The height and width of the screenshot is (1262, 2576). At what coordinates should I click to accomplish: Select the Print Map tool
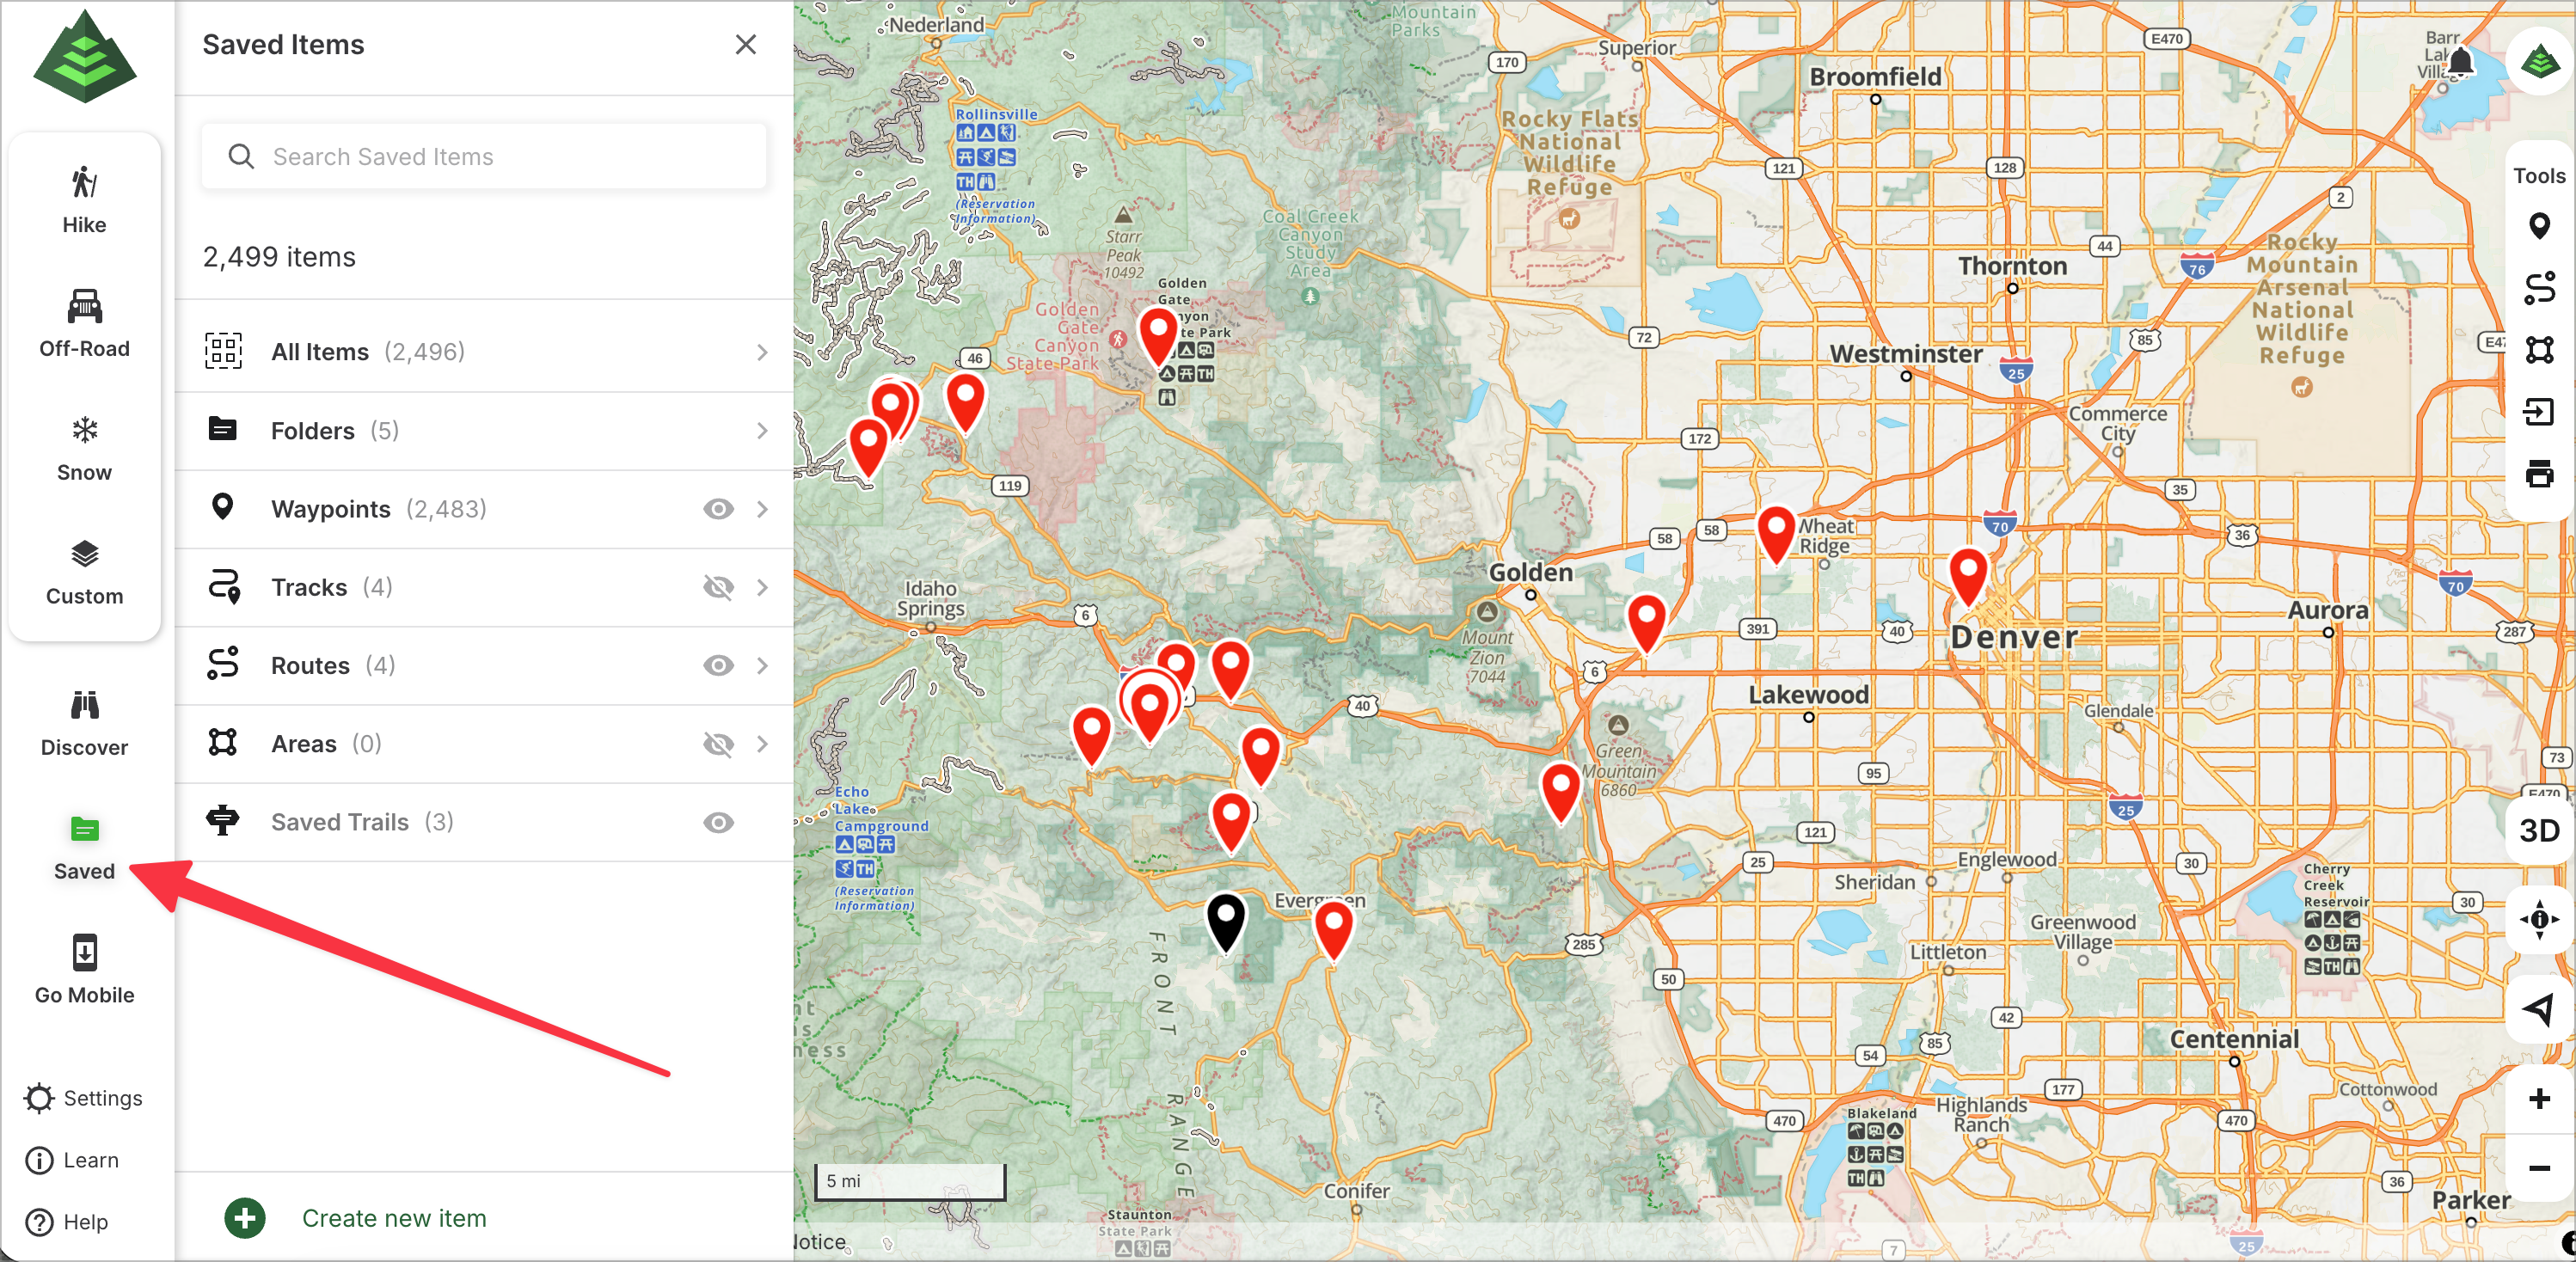click(x=2539, y=473)
